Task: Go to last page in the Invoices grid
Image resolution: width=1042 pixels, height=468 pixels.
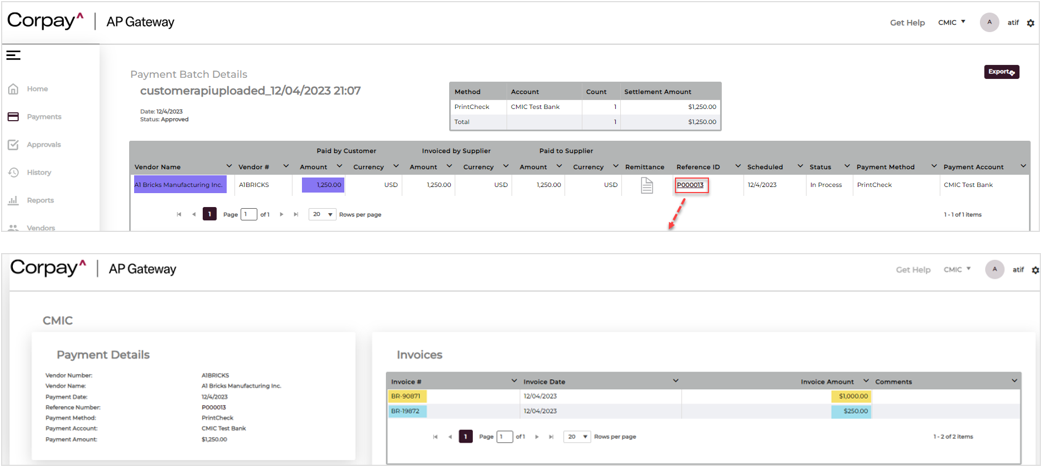Action: pos(551,437)
